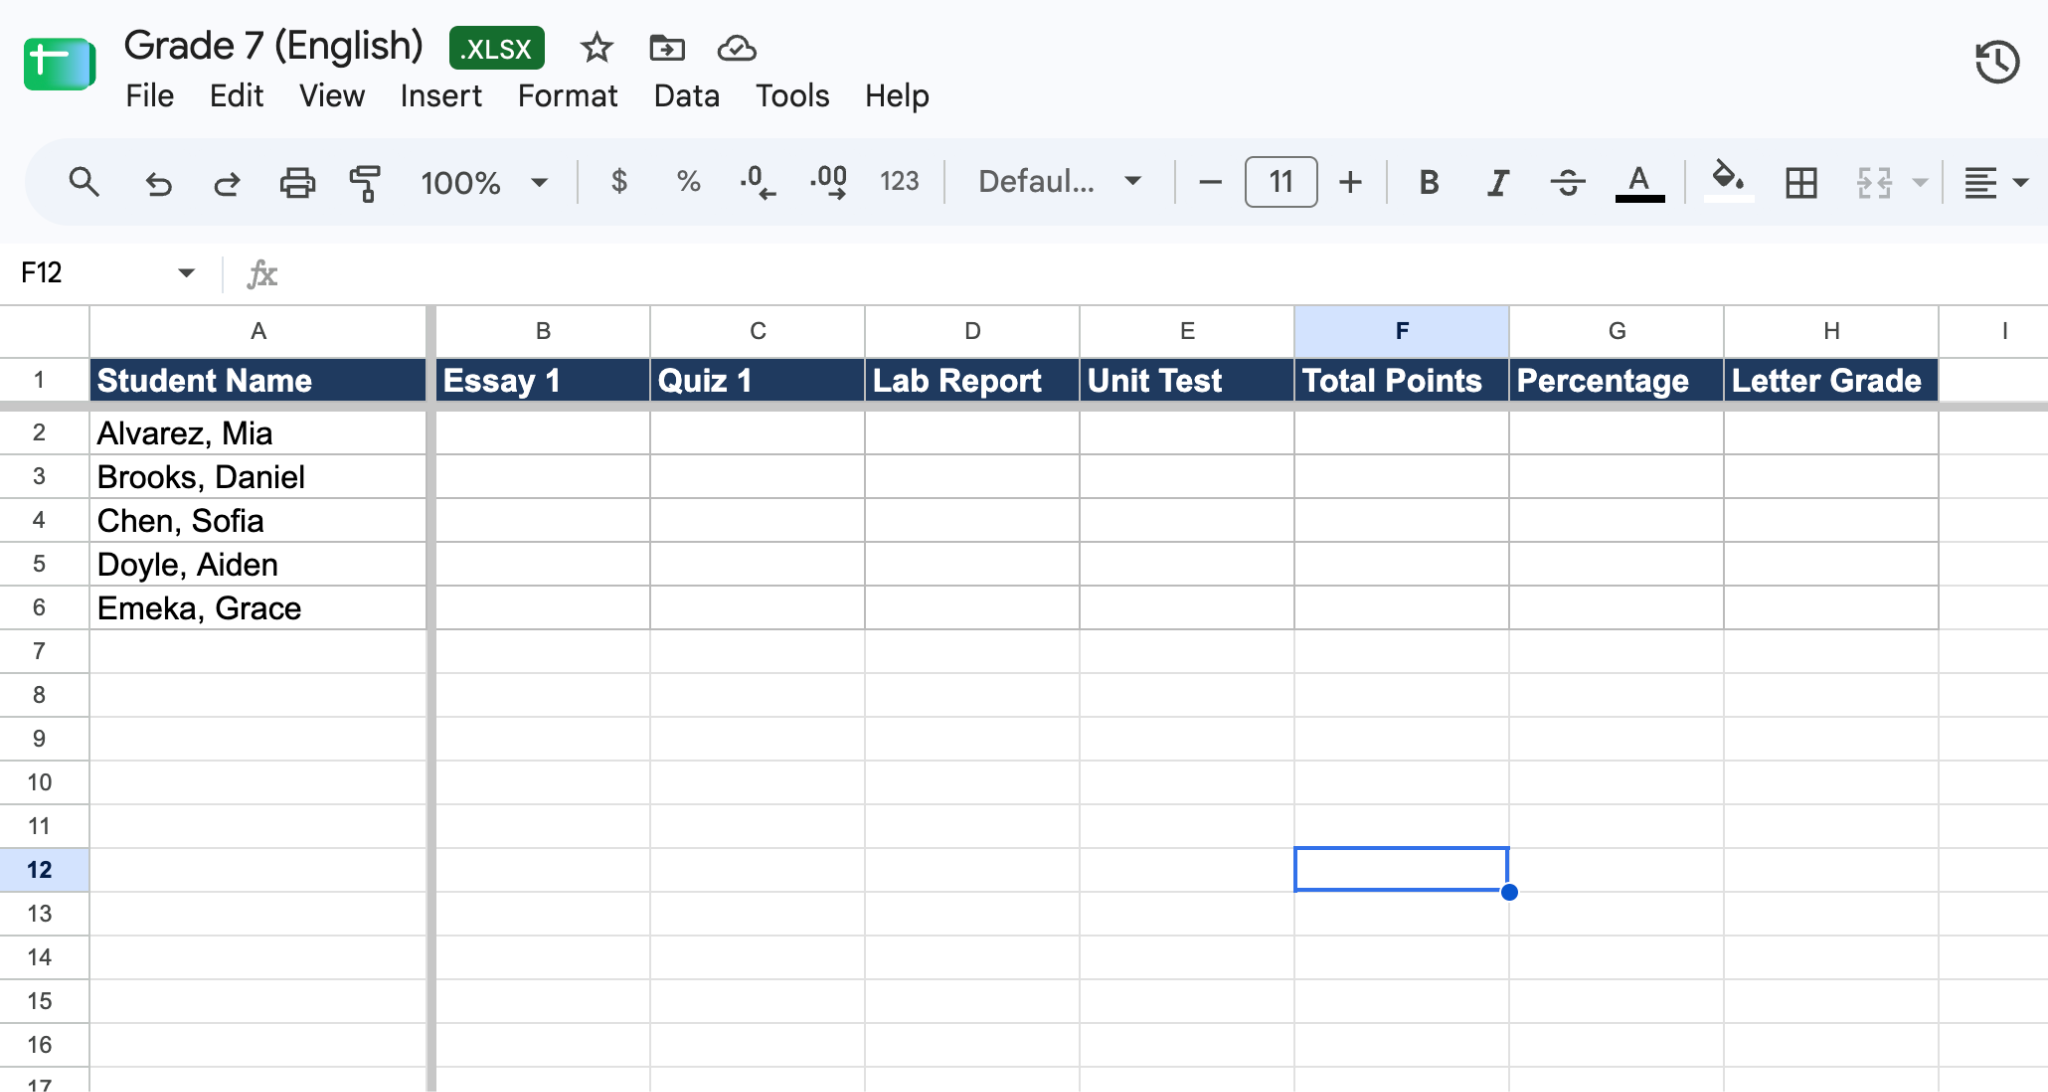The width and height of the screenshot is (2048, 1092).
Task: Click the font size field showing 11
Action: point(1281,182)
